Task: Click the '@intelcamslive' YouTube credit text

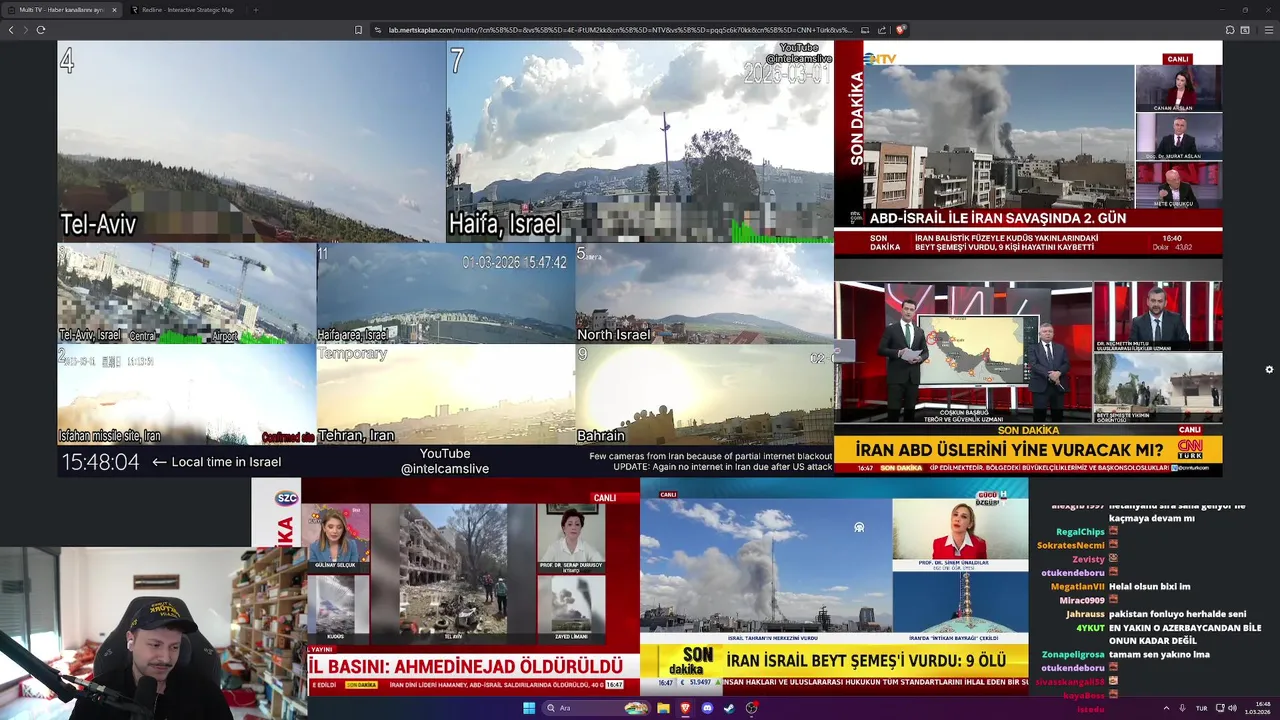Action: pos(445,468)
